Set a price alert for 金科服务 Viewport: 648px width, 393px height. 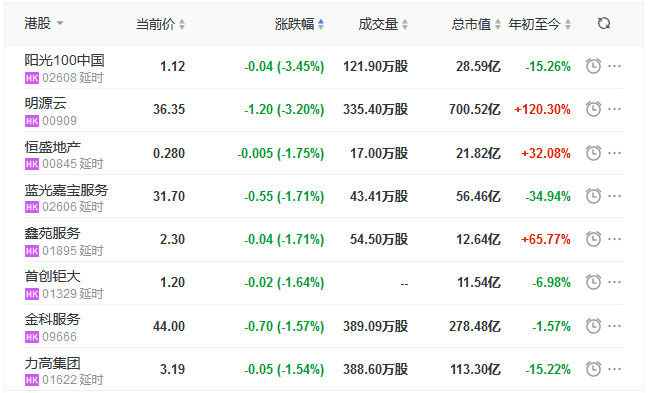coord(593,326)
